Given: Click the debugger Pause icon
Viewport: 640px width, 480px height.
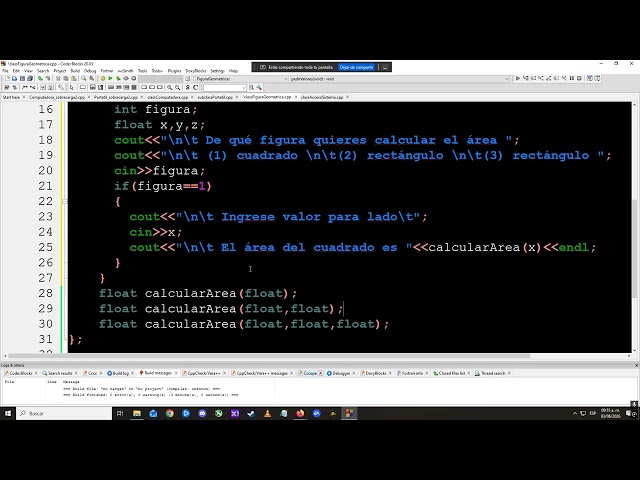Looking at the screenshot, I should coord(571,78).
